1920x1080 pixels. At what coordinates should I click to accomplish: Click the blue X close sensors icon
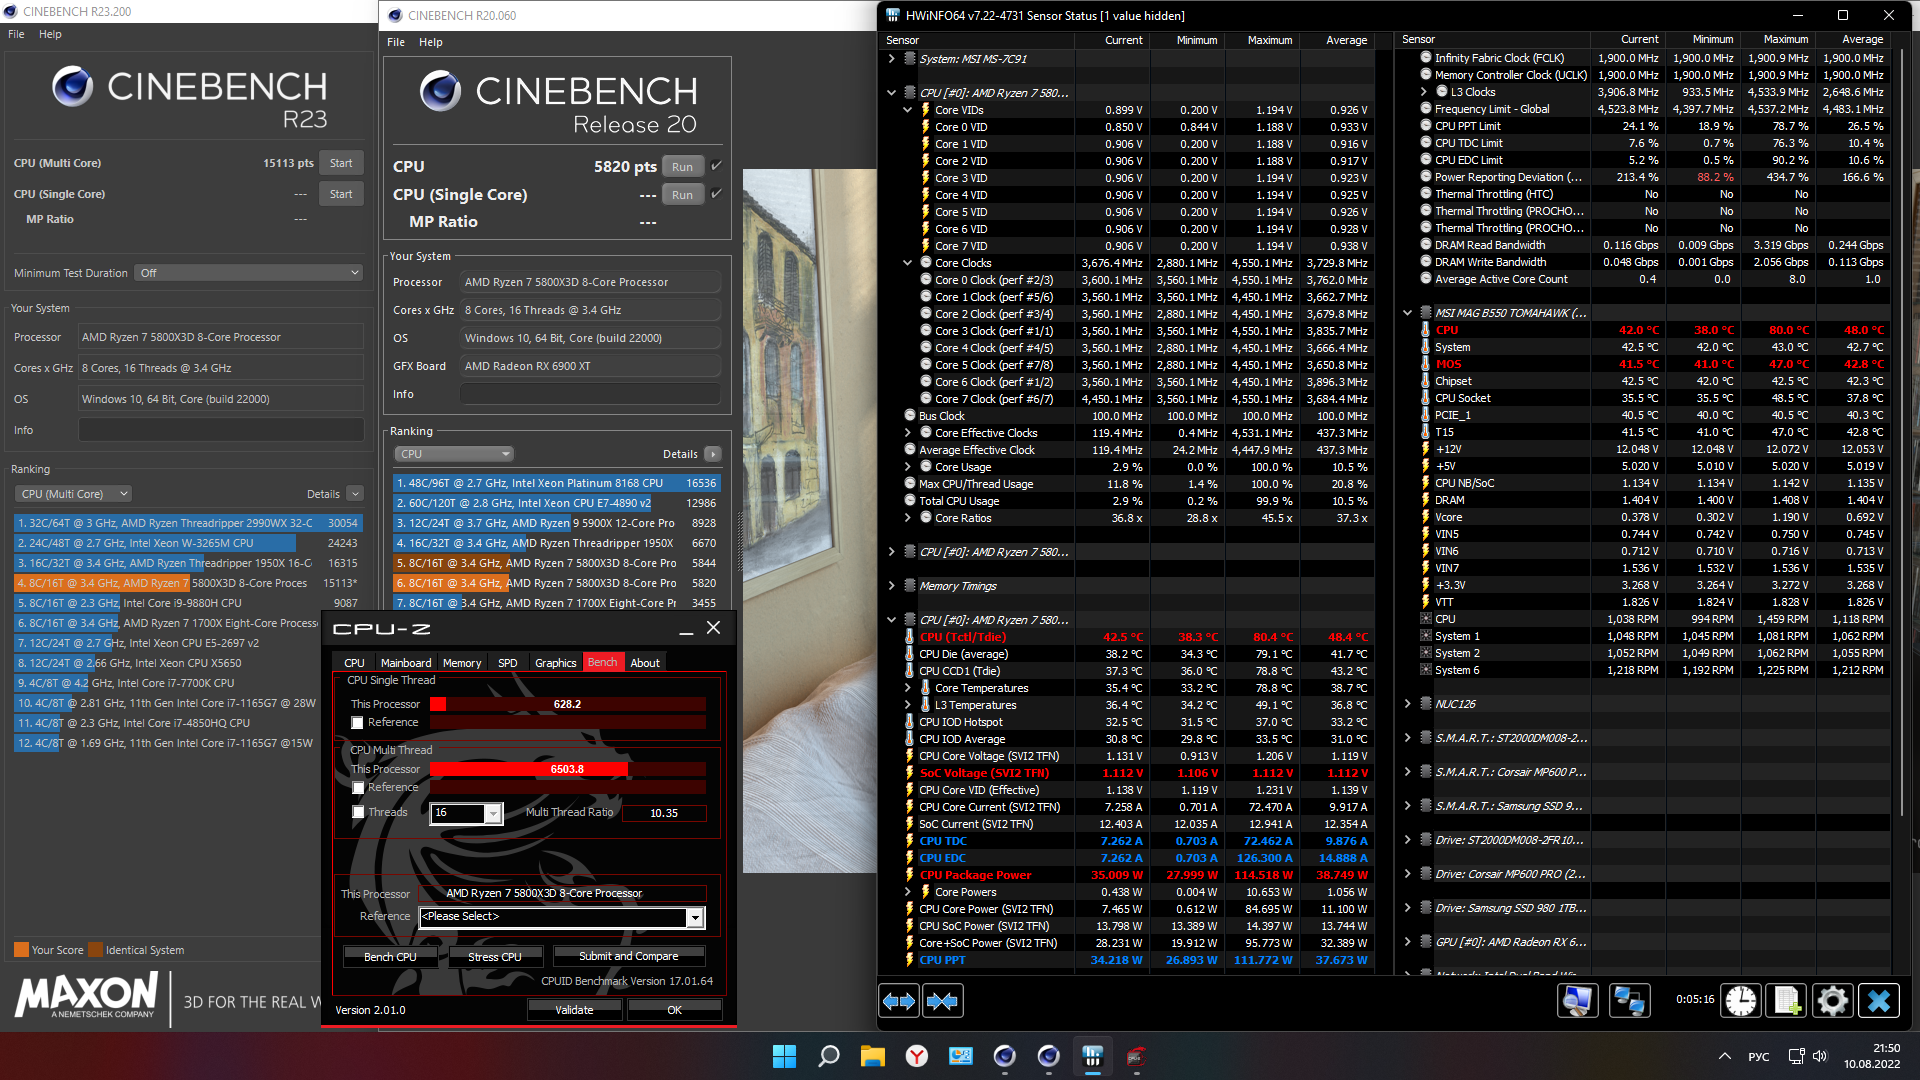pos(1878,1001)
